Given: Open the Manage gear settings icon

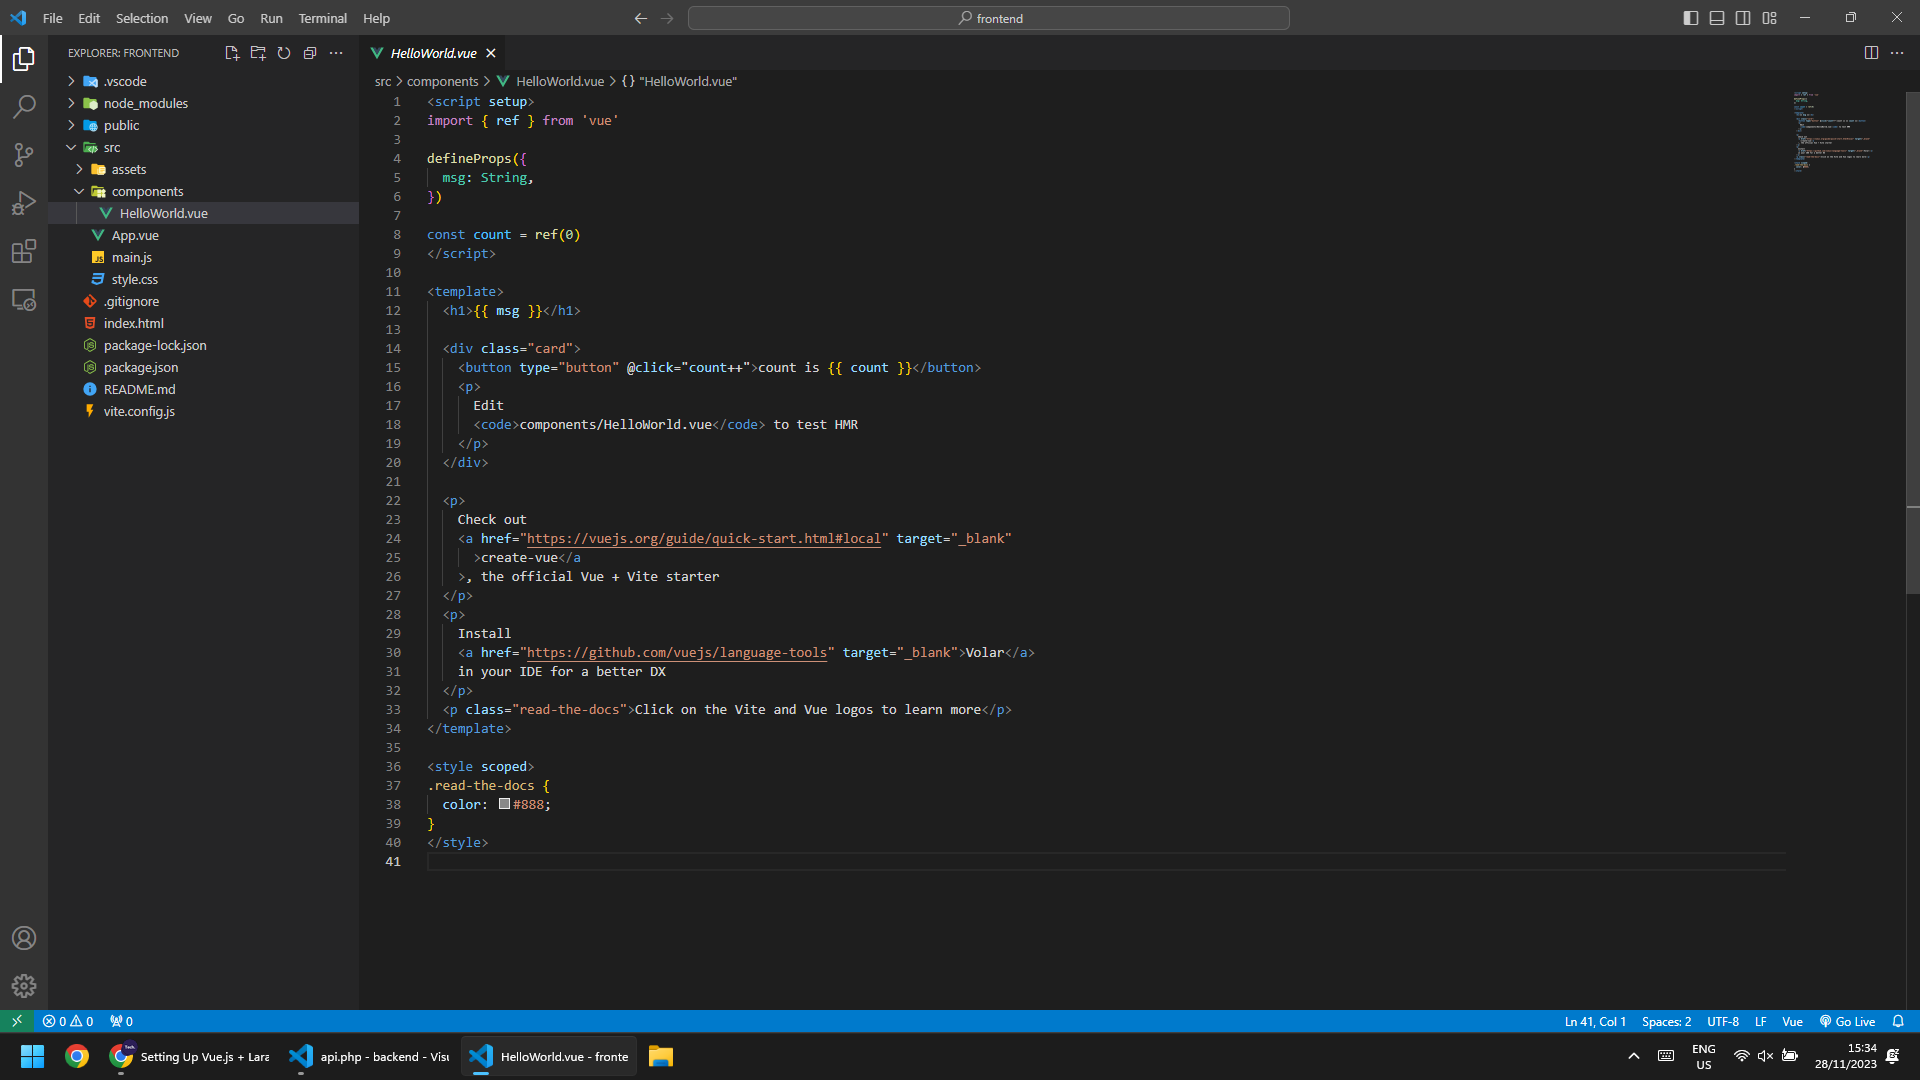Looking at the screenshot, I should (x=24, y=986).
